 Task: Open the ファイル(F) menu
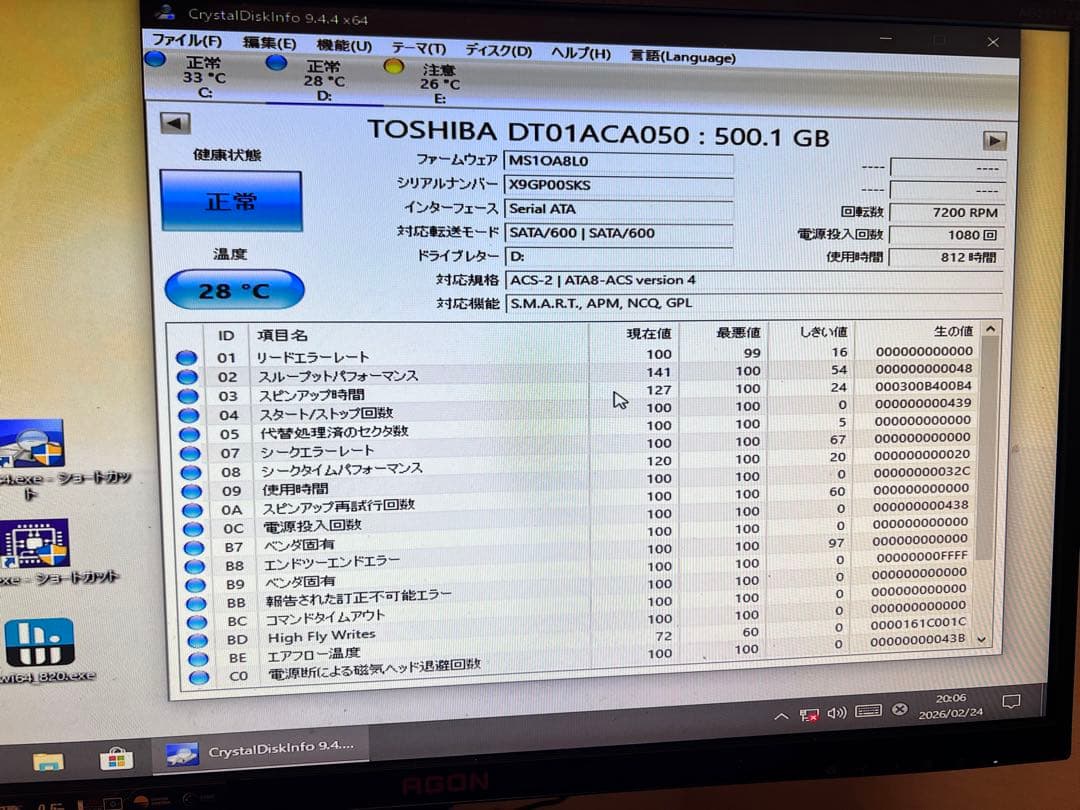[187, 41]
